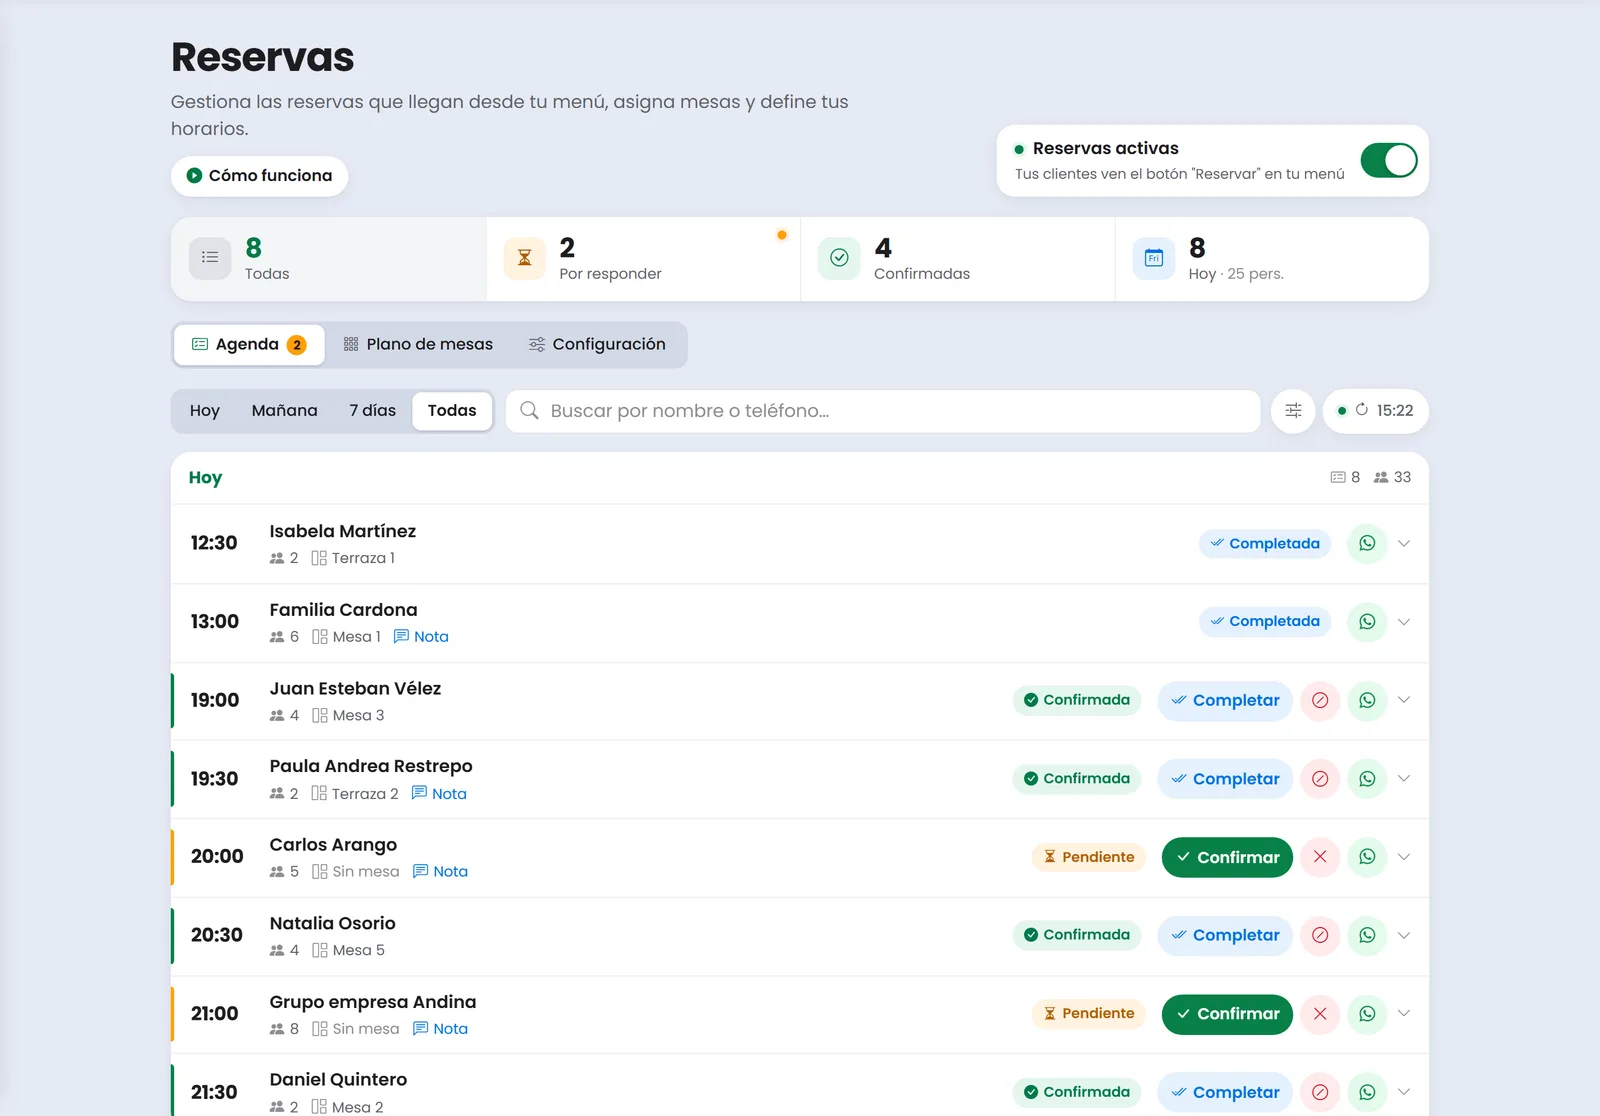1600x1116 pixels.
Task: Expand Juan Esteban Vélez reservation row
Action: [x=1404, y=700]
